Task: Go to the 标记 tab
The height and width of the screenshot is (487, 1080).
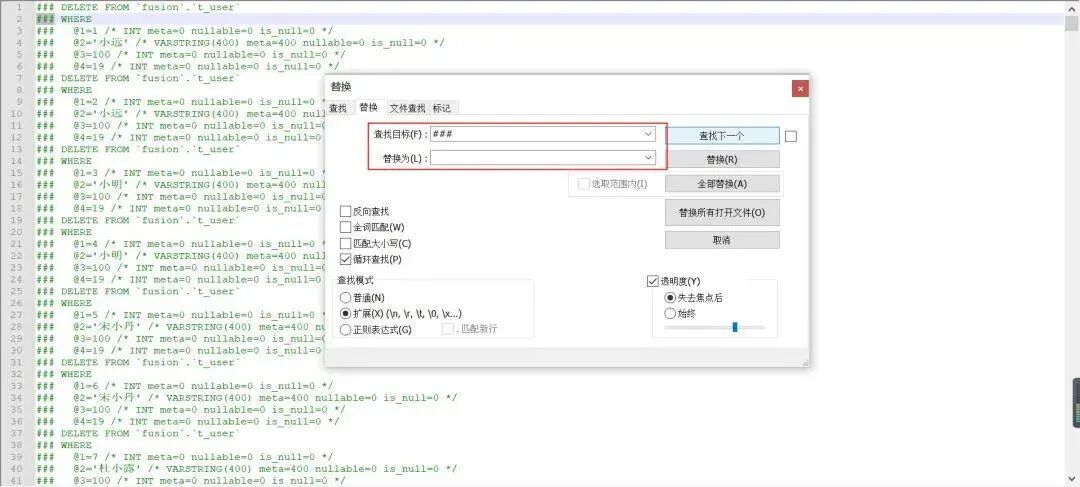Action: 442,108
